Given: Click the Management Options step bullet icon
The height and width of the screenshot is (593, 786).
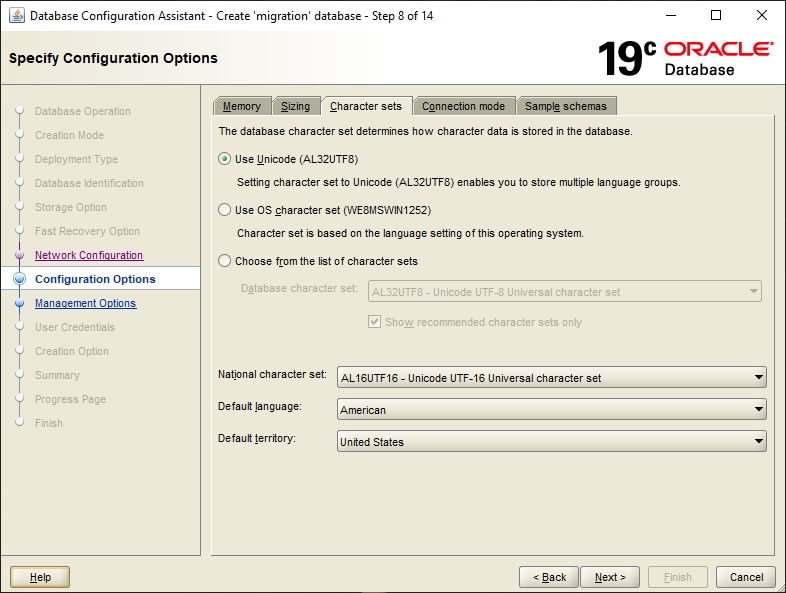Looking at the screenshot, I should 19,304.
